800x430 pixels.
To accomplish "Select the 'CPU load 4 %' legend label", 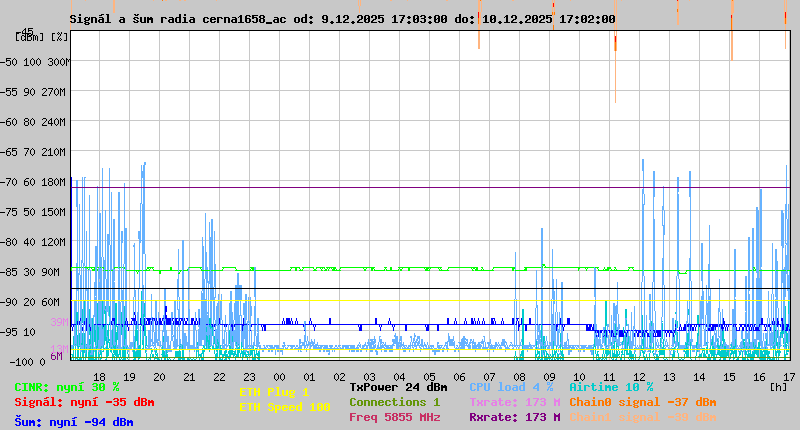I will pos(511,387).
